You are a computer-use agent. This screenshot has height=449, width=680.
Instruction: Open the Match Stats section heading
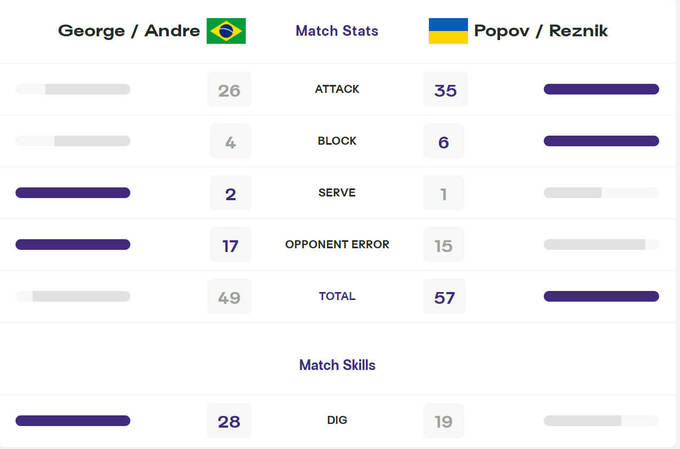tap(337, 31)
